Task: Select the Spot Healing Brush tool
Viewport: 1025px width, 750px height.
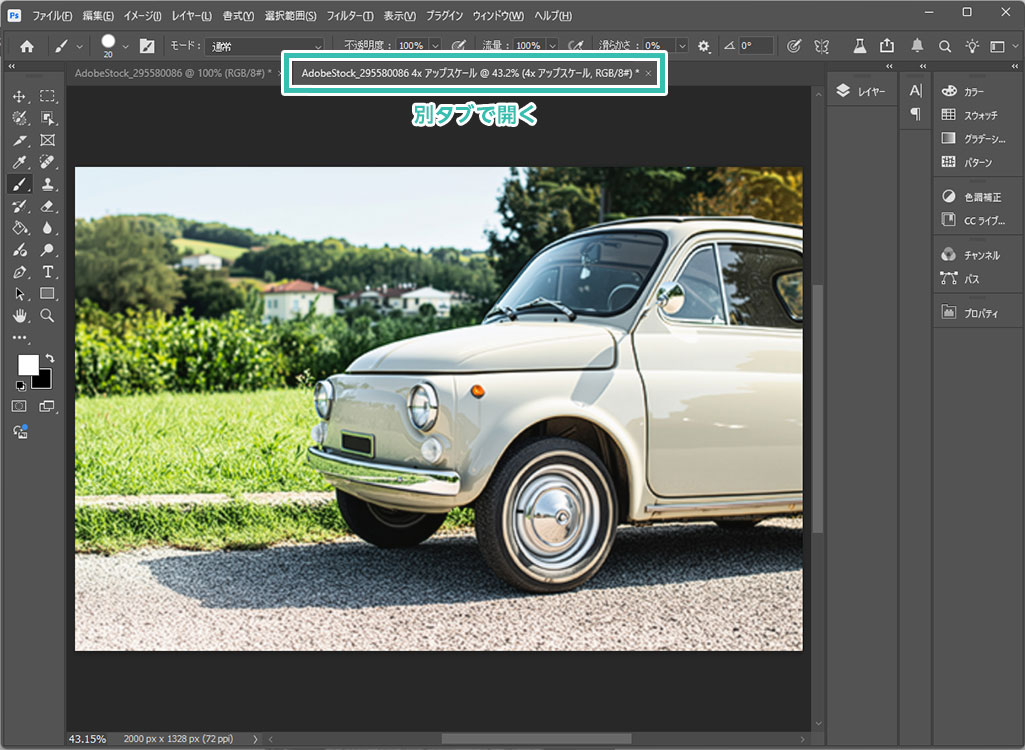Action: (x=47, y=162)
